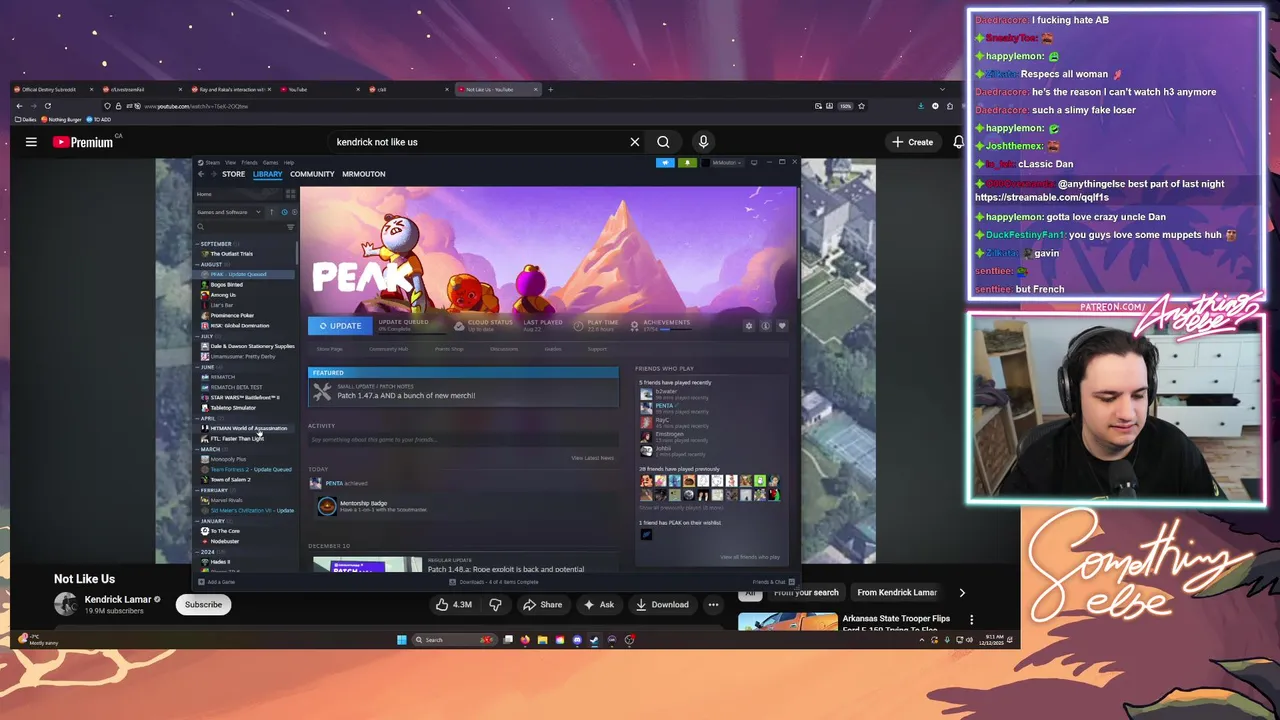Image resolution: width=1280 pixels, height=720 pixels.
Task: Click 'Say something about this game' activity field
Action: (463, 440)
